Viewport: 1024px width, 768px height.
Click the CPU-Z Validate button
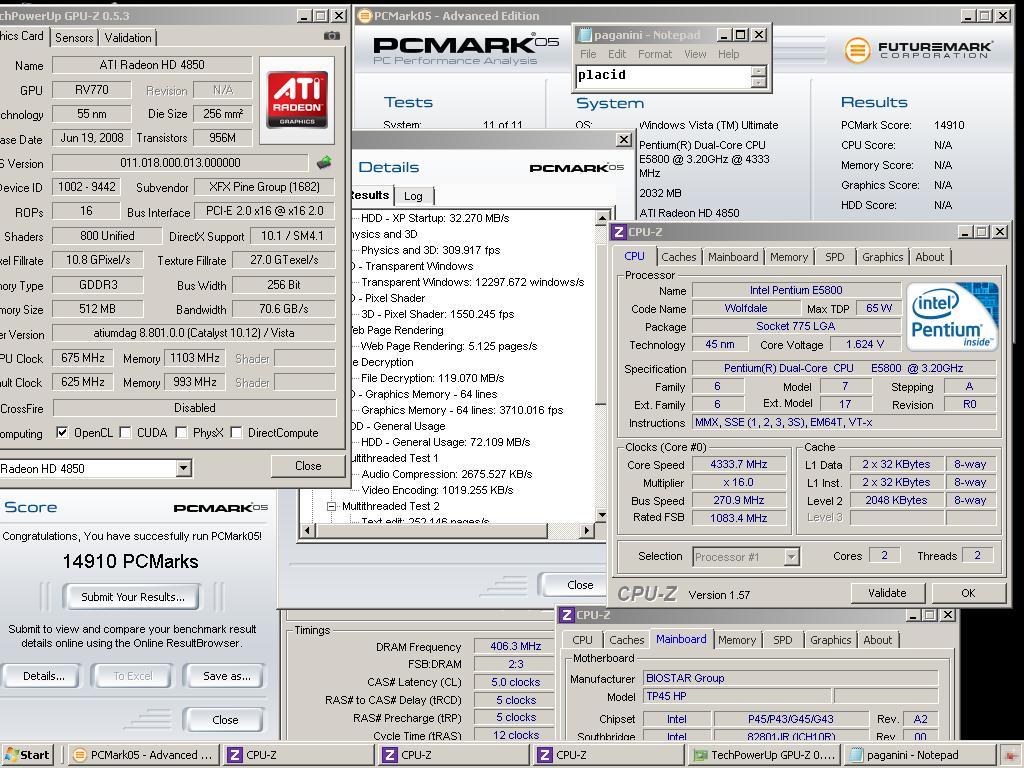[x=887, y=593]
